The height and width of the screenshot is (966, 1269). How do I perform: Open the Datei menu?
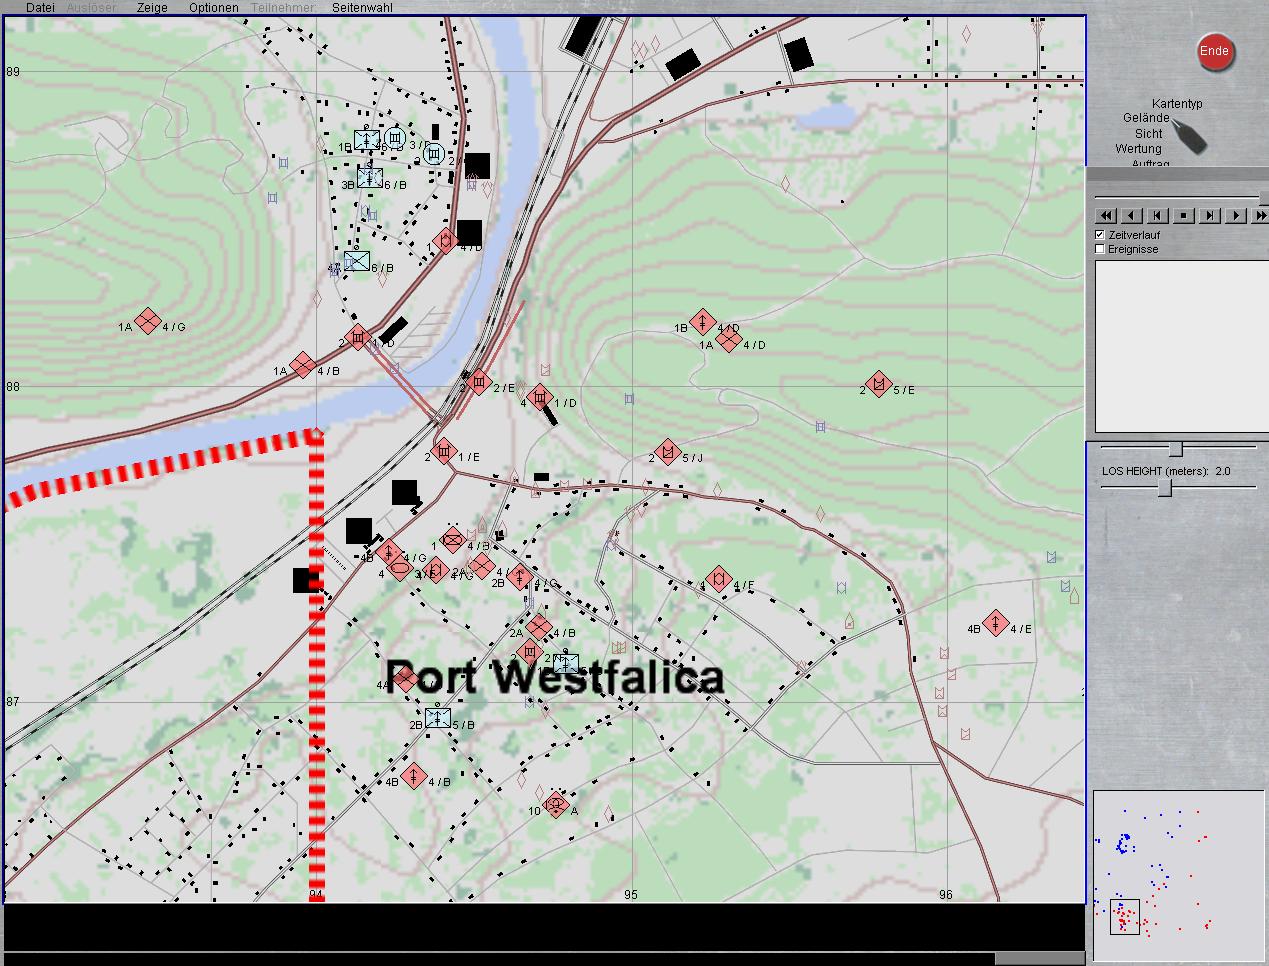[x=40, y=7]
